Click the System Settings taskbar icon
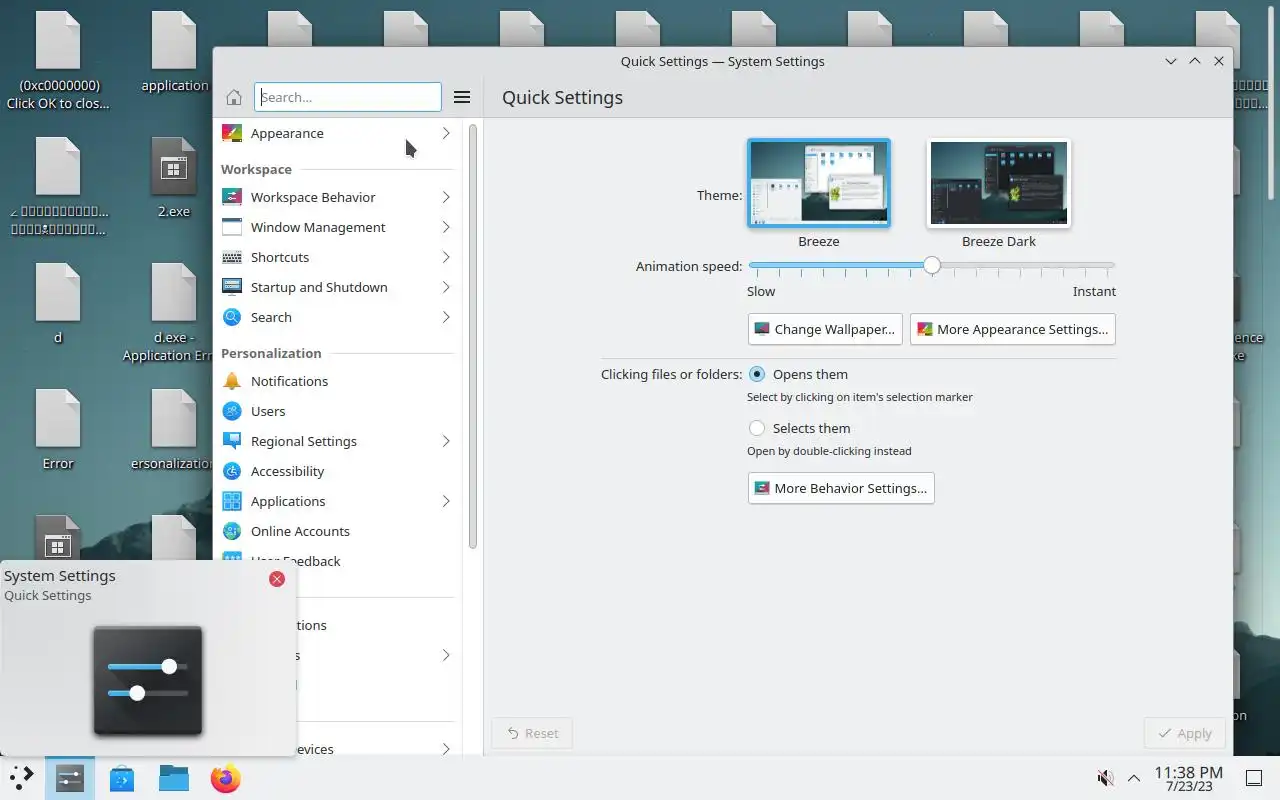Screen dimensions: 1280x800 click(70, 778)
